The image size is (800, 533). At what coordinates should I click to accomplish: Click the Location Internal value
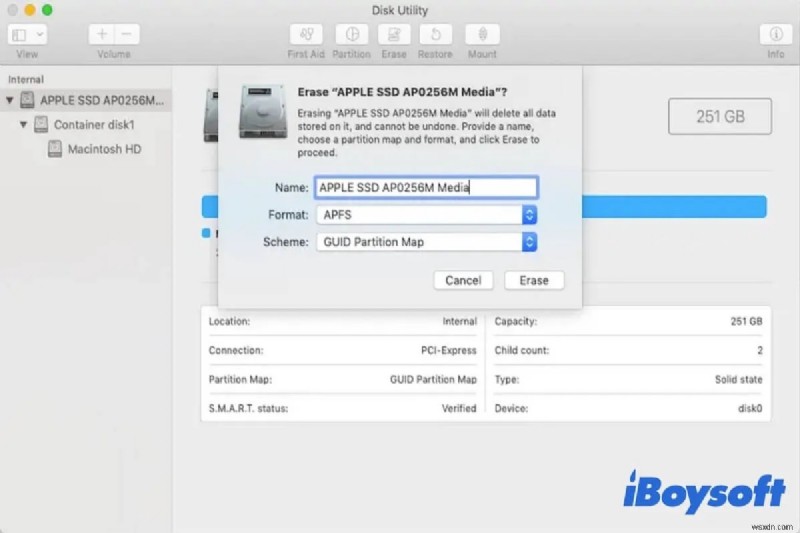(459, 321)
